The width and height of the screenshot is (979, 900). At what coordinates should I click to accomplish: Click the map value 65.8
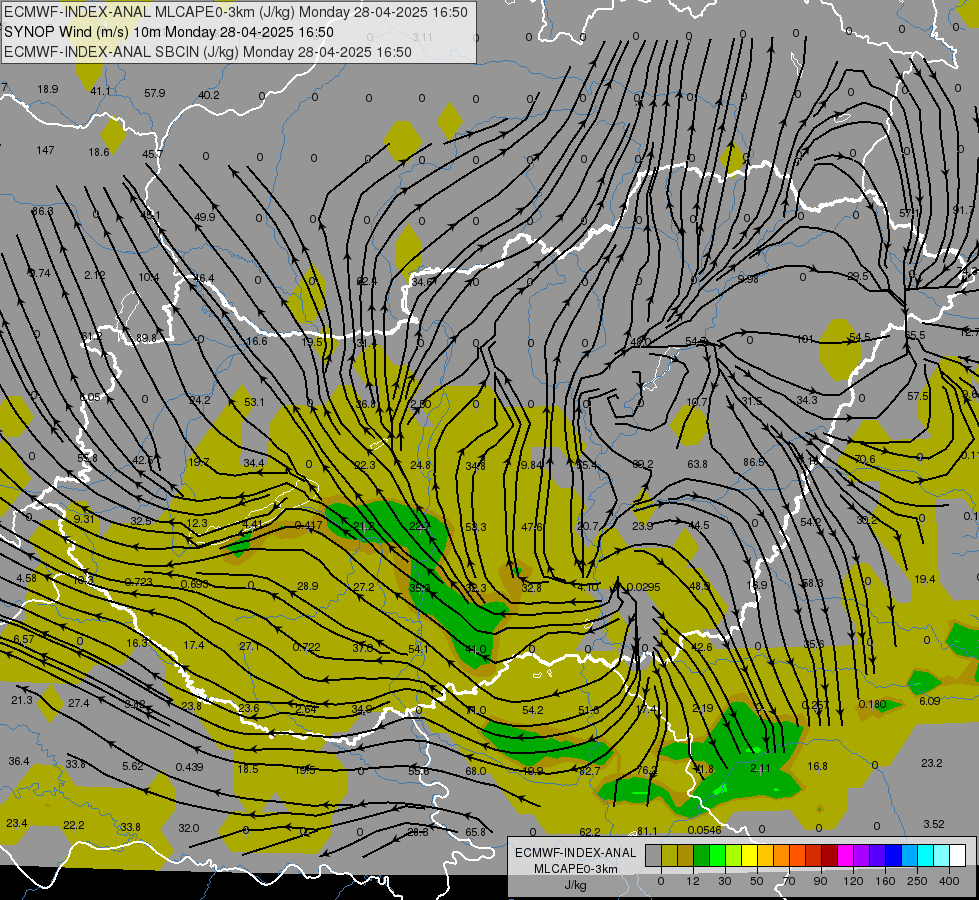(475, 832)
